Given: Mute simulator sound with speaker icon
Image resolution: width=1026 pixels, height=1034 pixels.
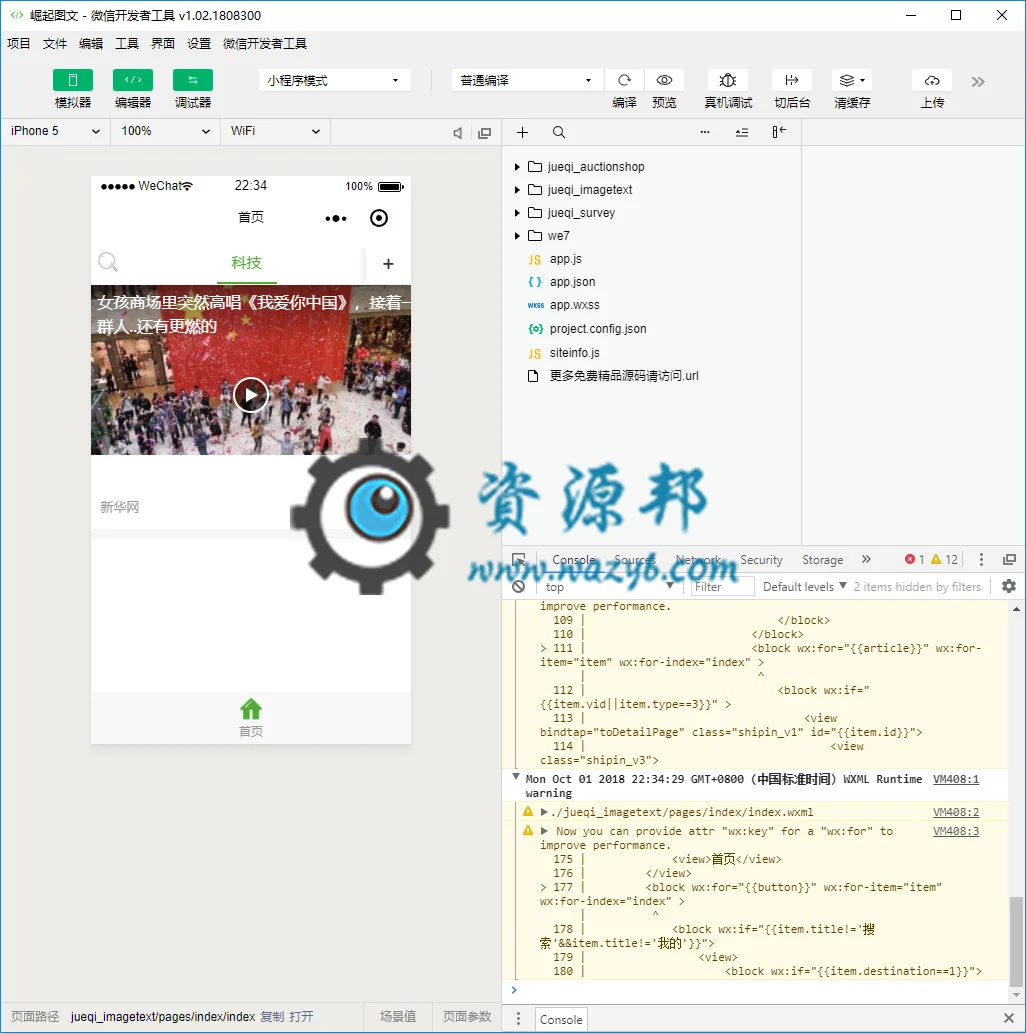Looking at the screenshot, I should pos(458,133).
